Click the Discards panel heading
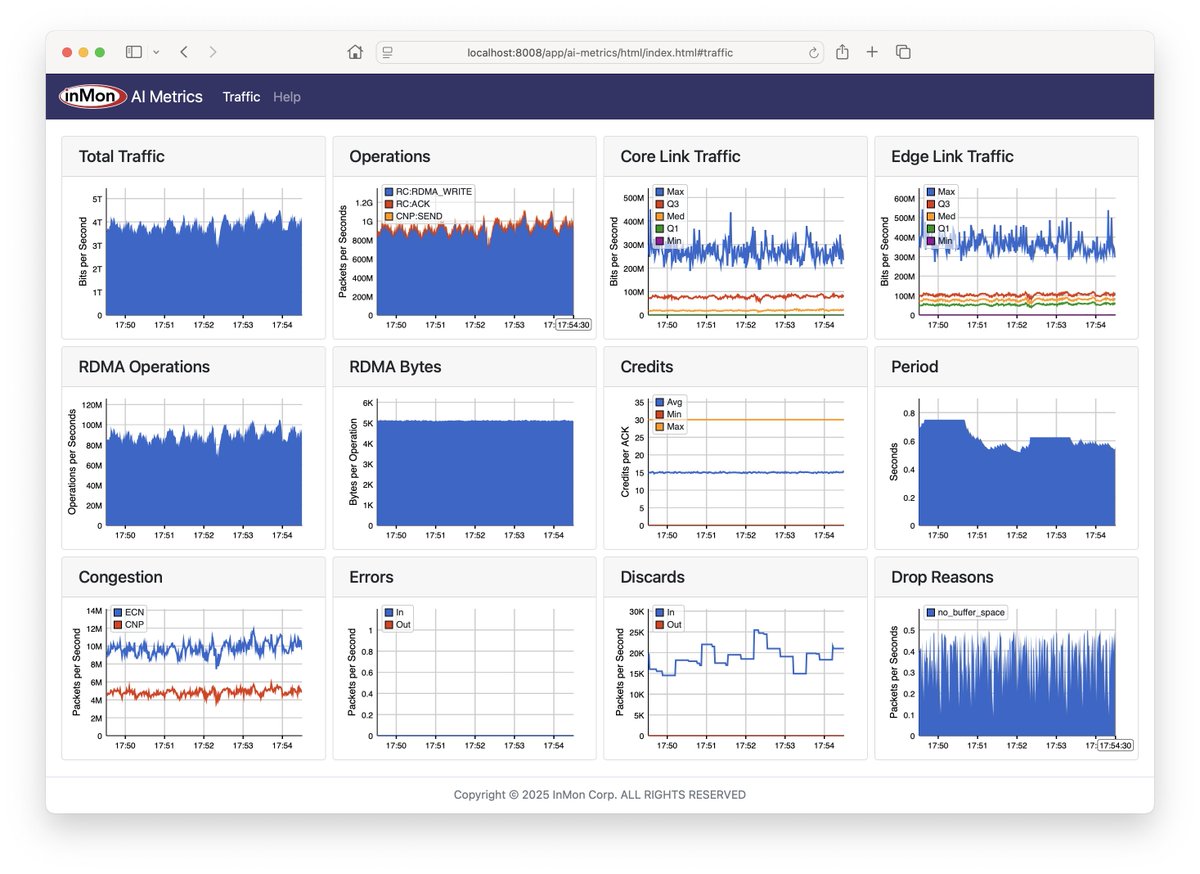The width and height of the screenshot is (1200, 874). click(652, 577)
